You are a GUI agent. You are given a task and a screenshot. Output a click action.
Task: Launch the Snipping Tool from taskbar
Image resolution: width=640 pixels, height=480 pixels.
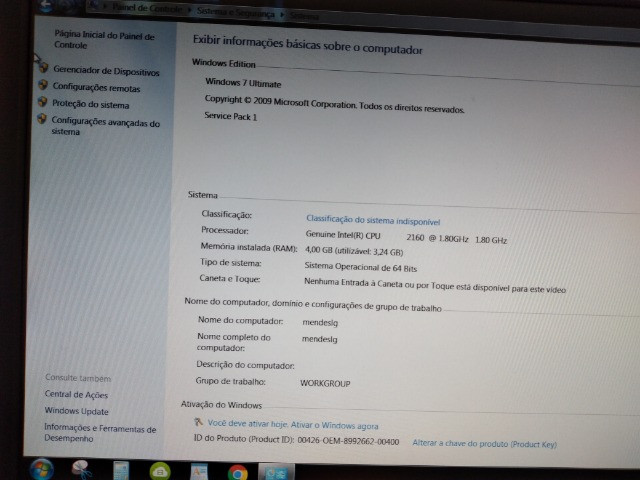[81, 470]
